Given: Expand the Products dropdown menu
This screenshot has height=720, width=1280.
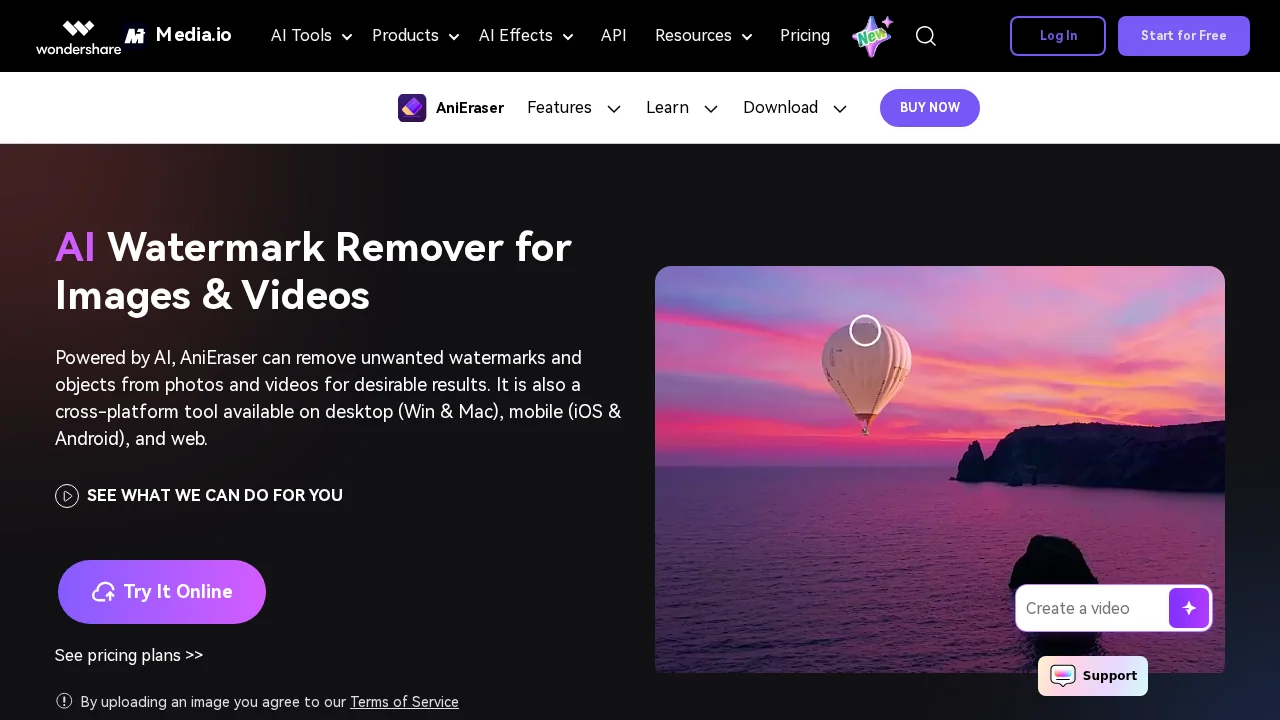Looking at the screenshot, I should 415,36.
